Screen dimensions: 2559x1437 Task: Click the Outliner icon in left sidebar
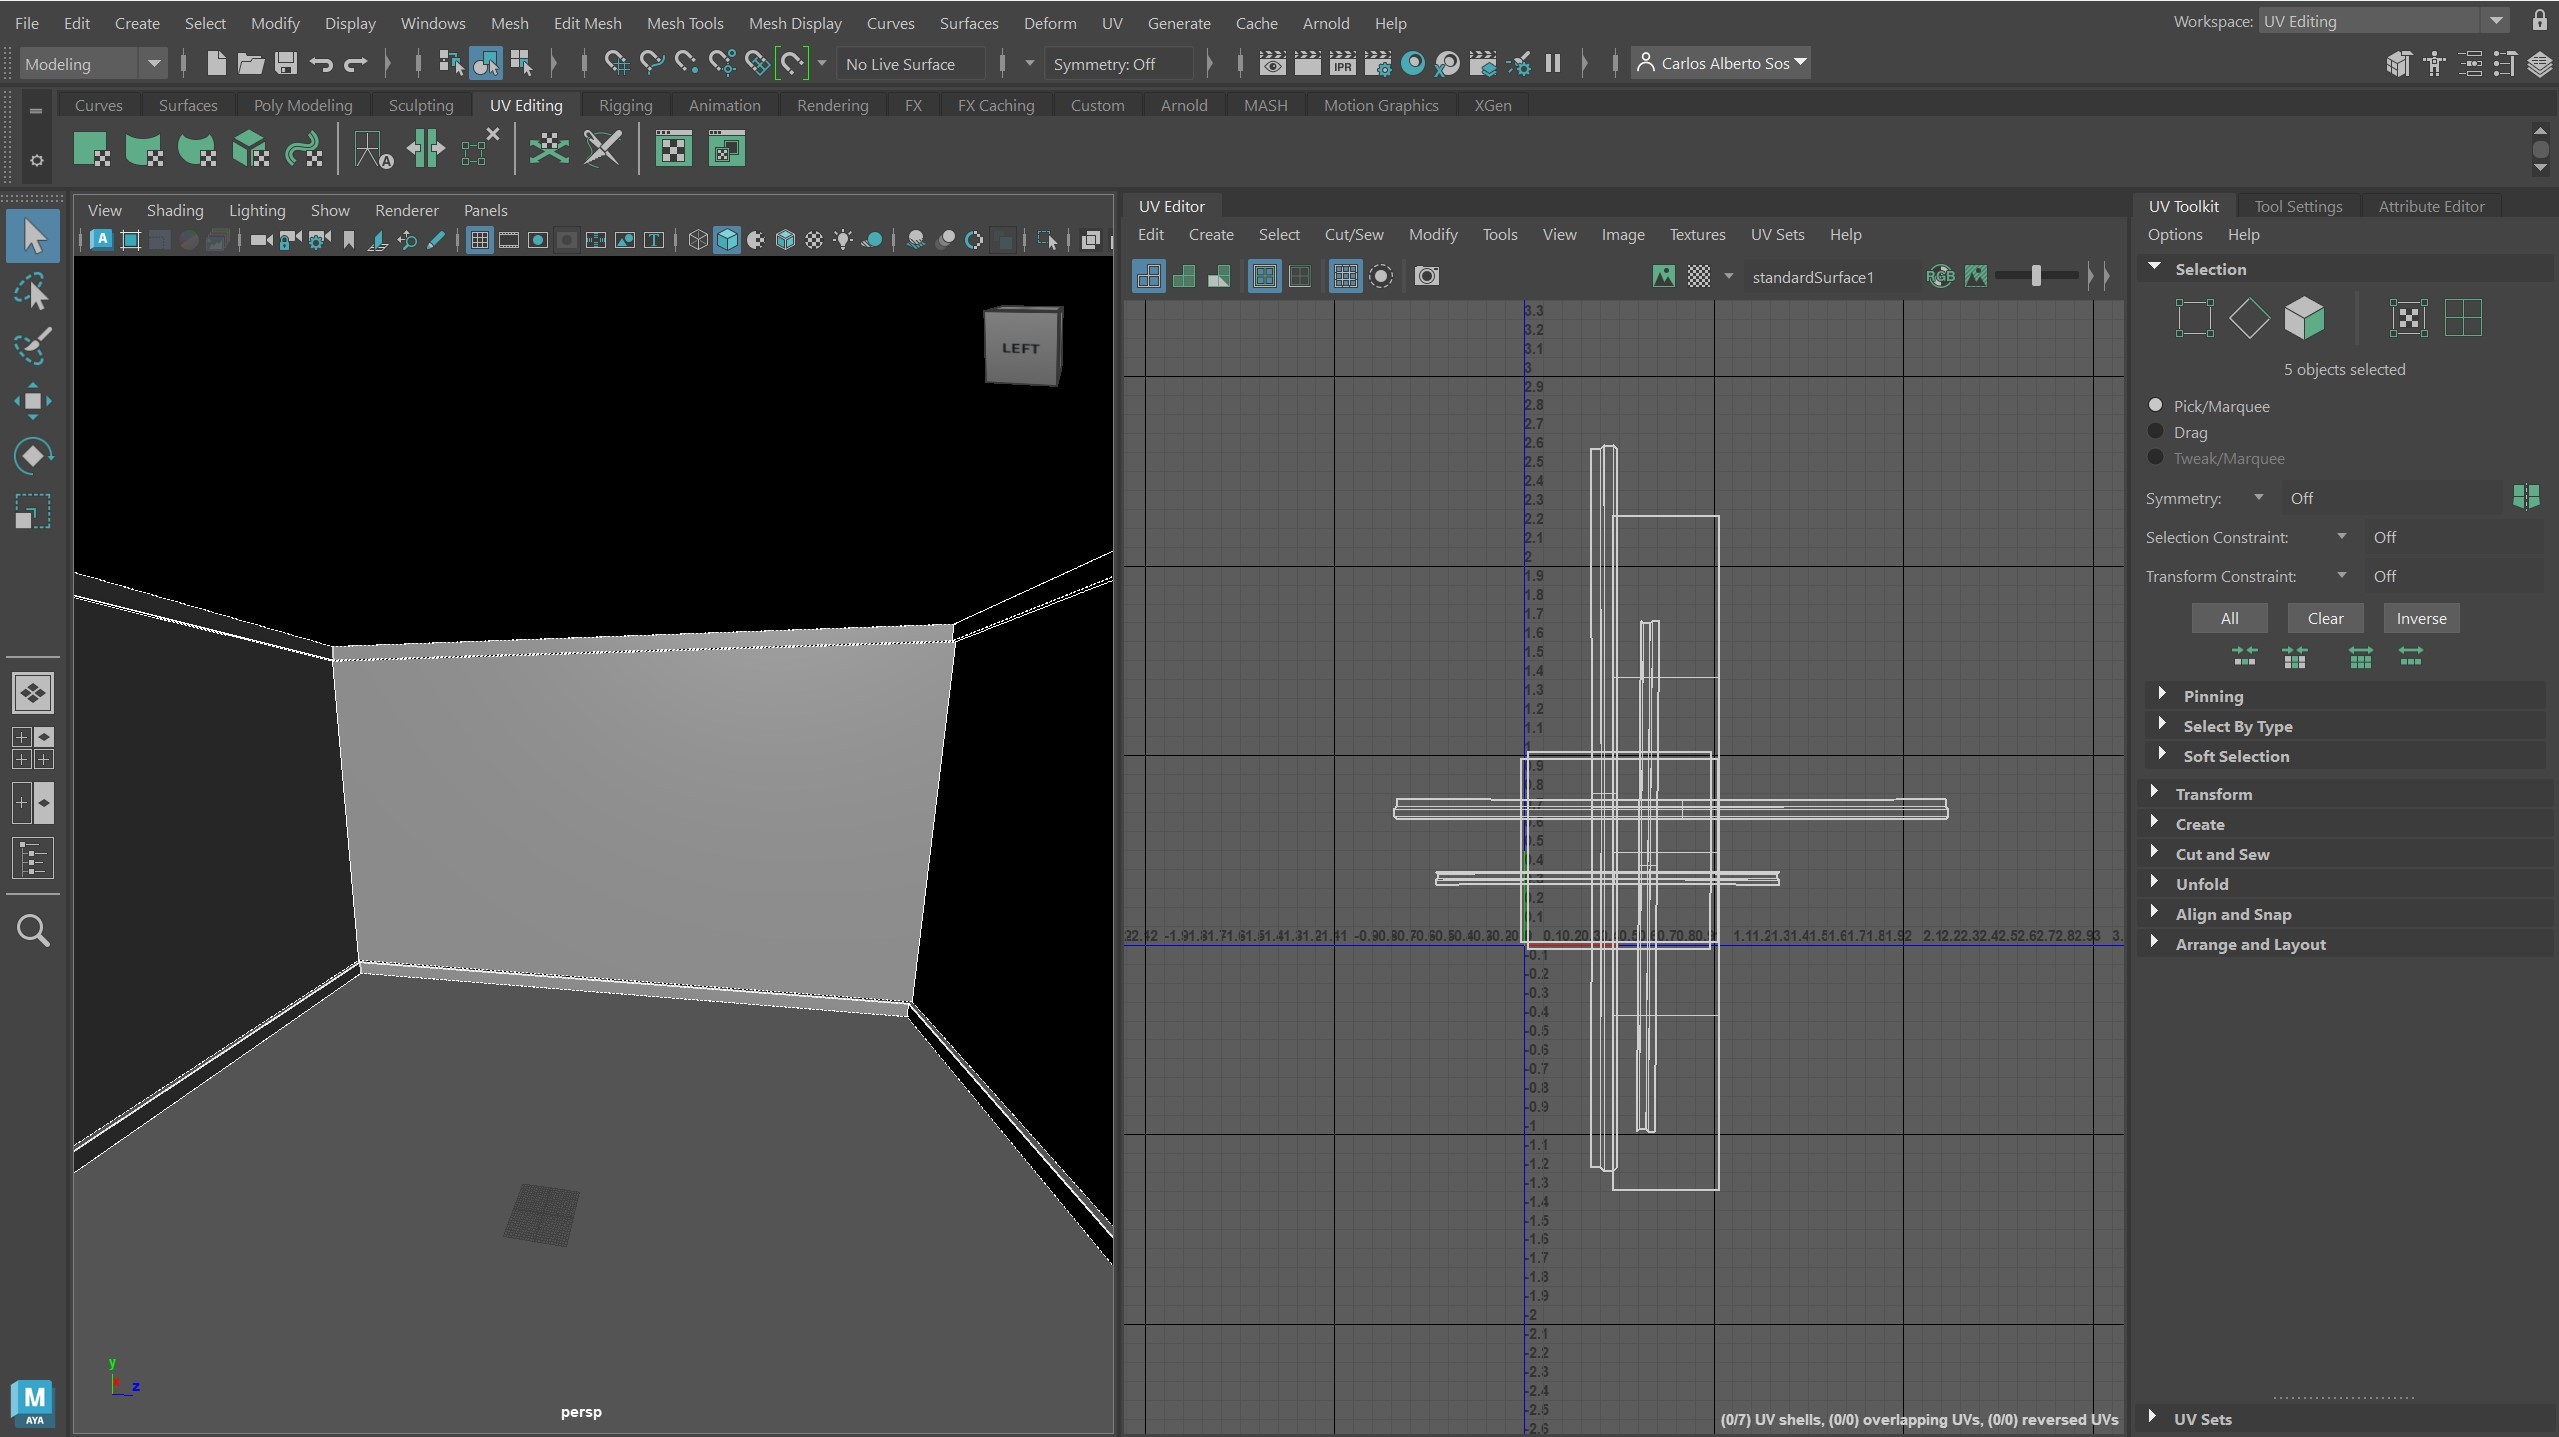(33, 858)
